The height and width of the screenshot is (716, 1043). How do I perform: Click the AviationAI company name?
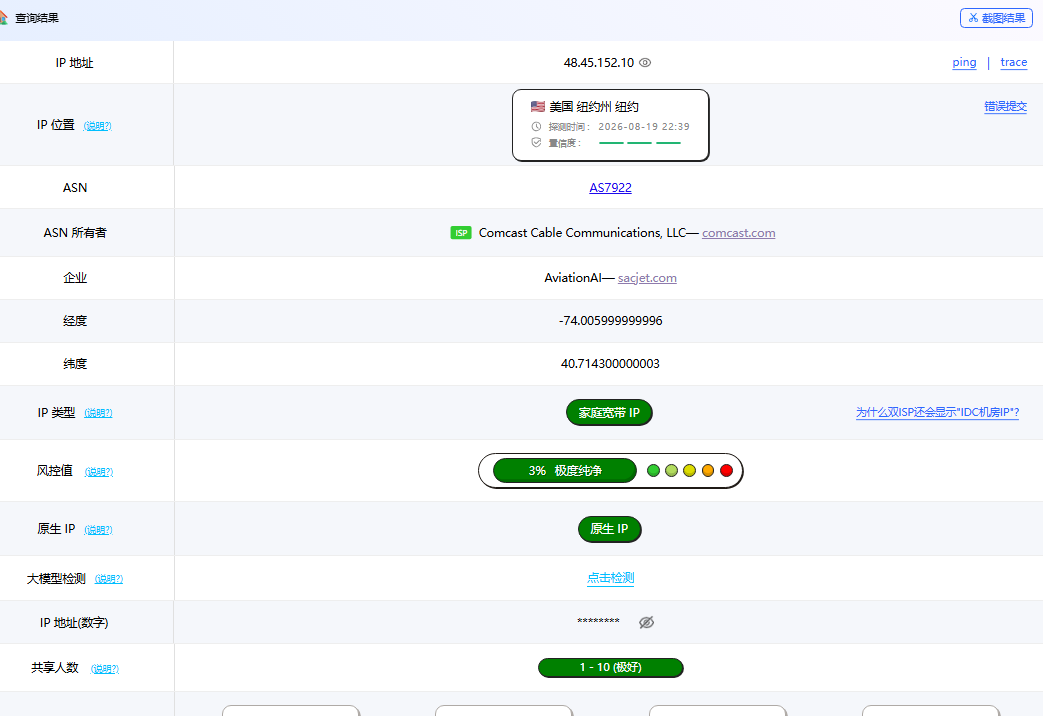pos(573,278)
